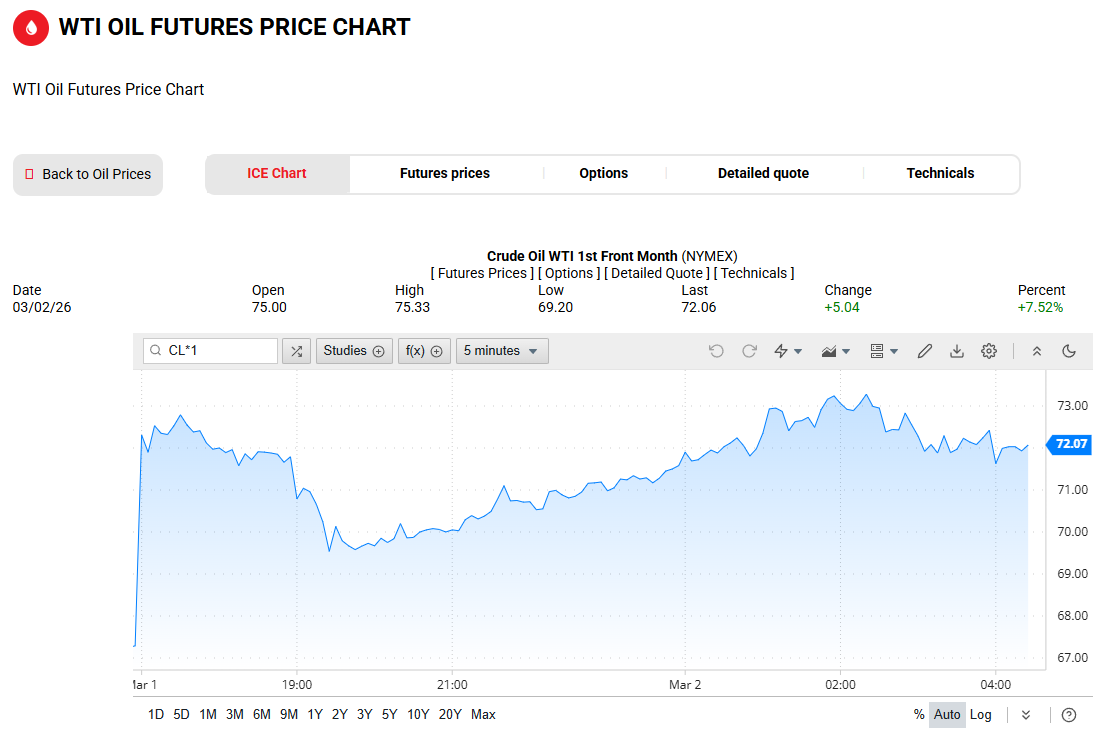Switch to dark mode with moon icon
1107x731 pixels.
point(1069,351)
